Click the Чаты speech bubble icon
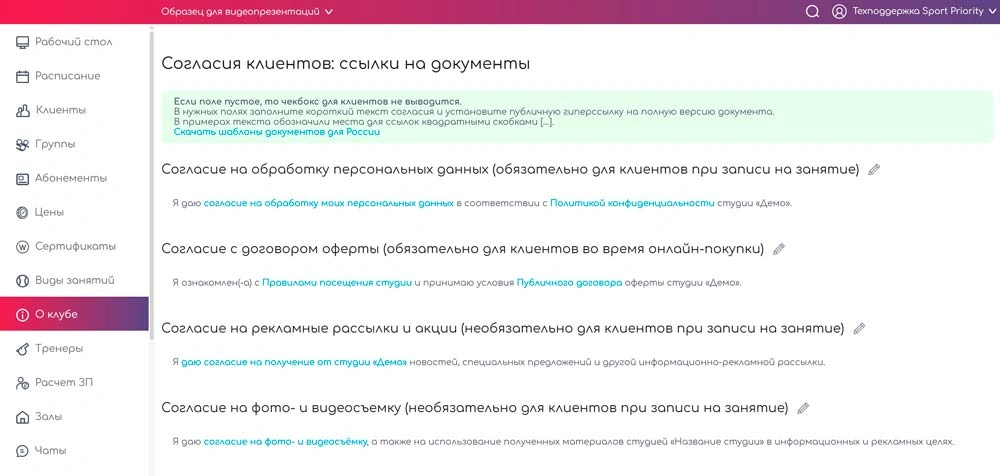 22,451
